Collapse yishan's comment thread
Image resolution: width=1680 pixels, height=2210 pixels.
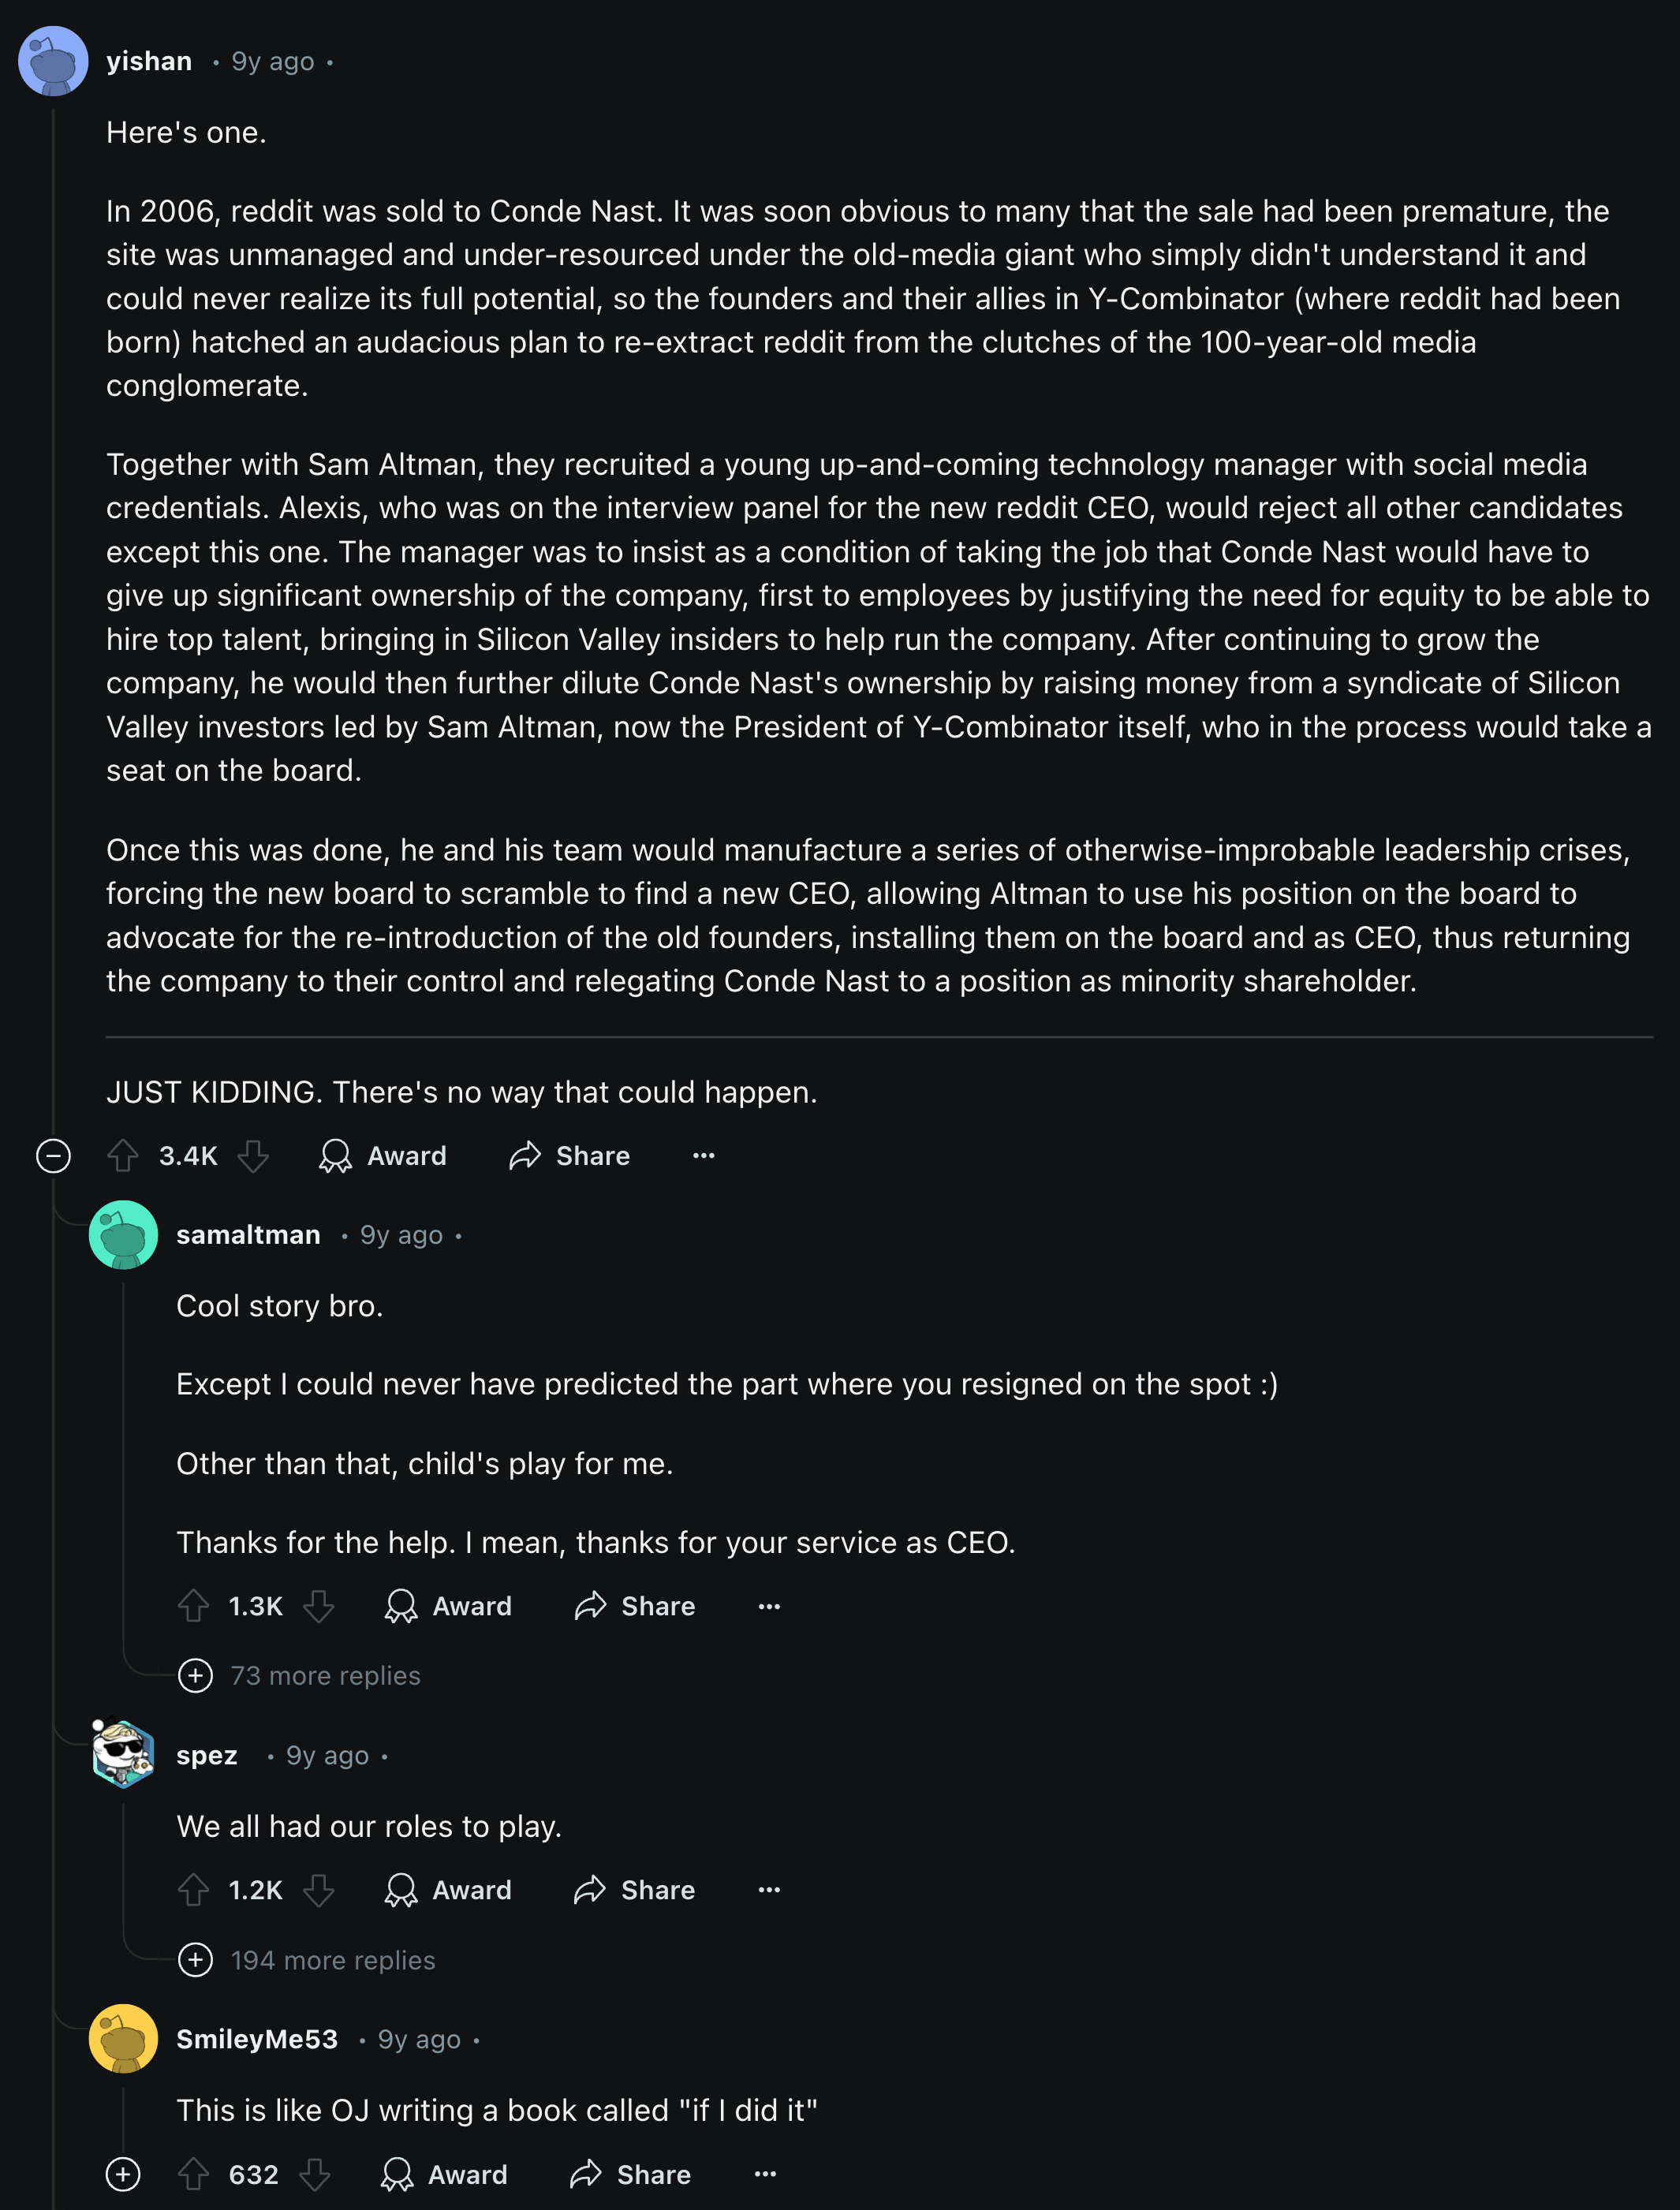point(53,1156)
